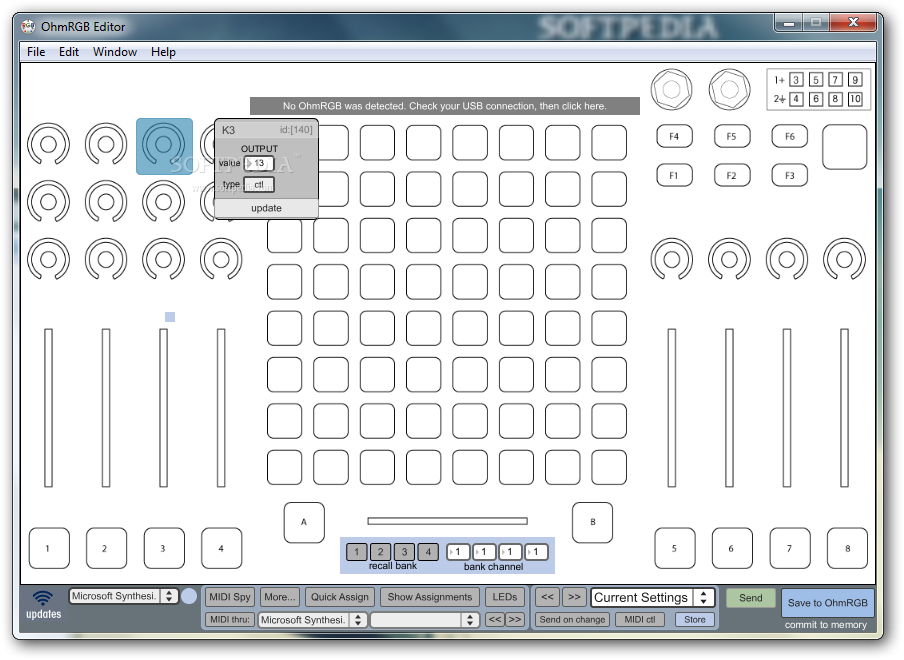Screen dimensions: 904x660
Task: Toggle numbered box 10 in top-right panel
Action: [x=855, y=99]
